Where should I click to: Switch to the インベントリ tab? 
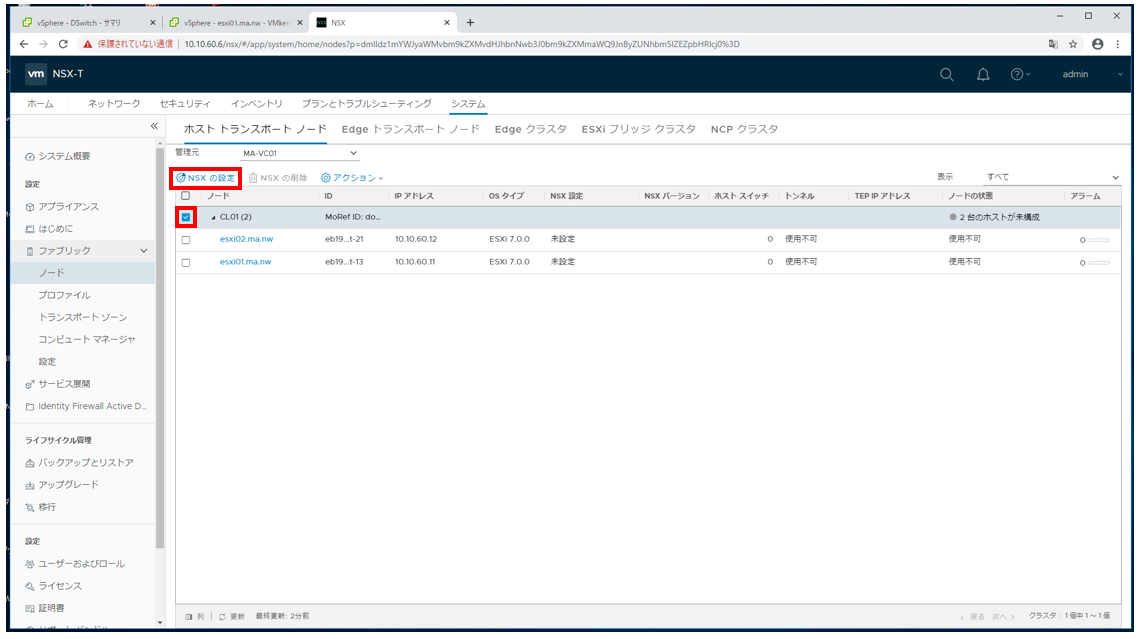click(257, 104)
